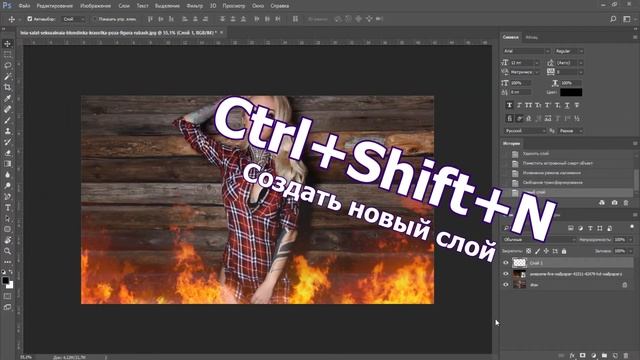Screen dimensions: 640x360
Task: Select the Слой 1 layer thumbnail
Action: [x=519, y=263]
